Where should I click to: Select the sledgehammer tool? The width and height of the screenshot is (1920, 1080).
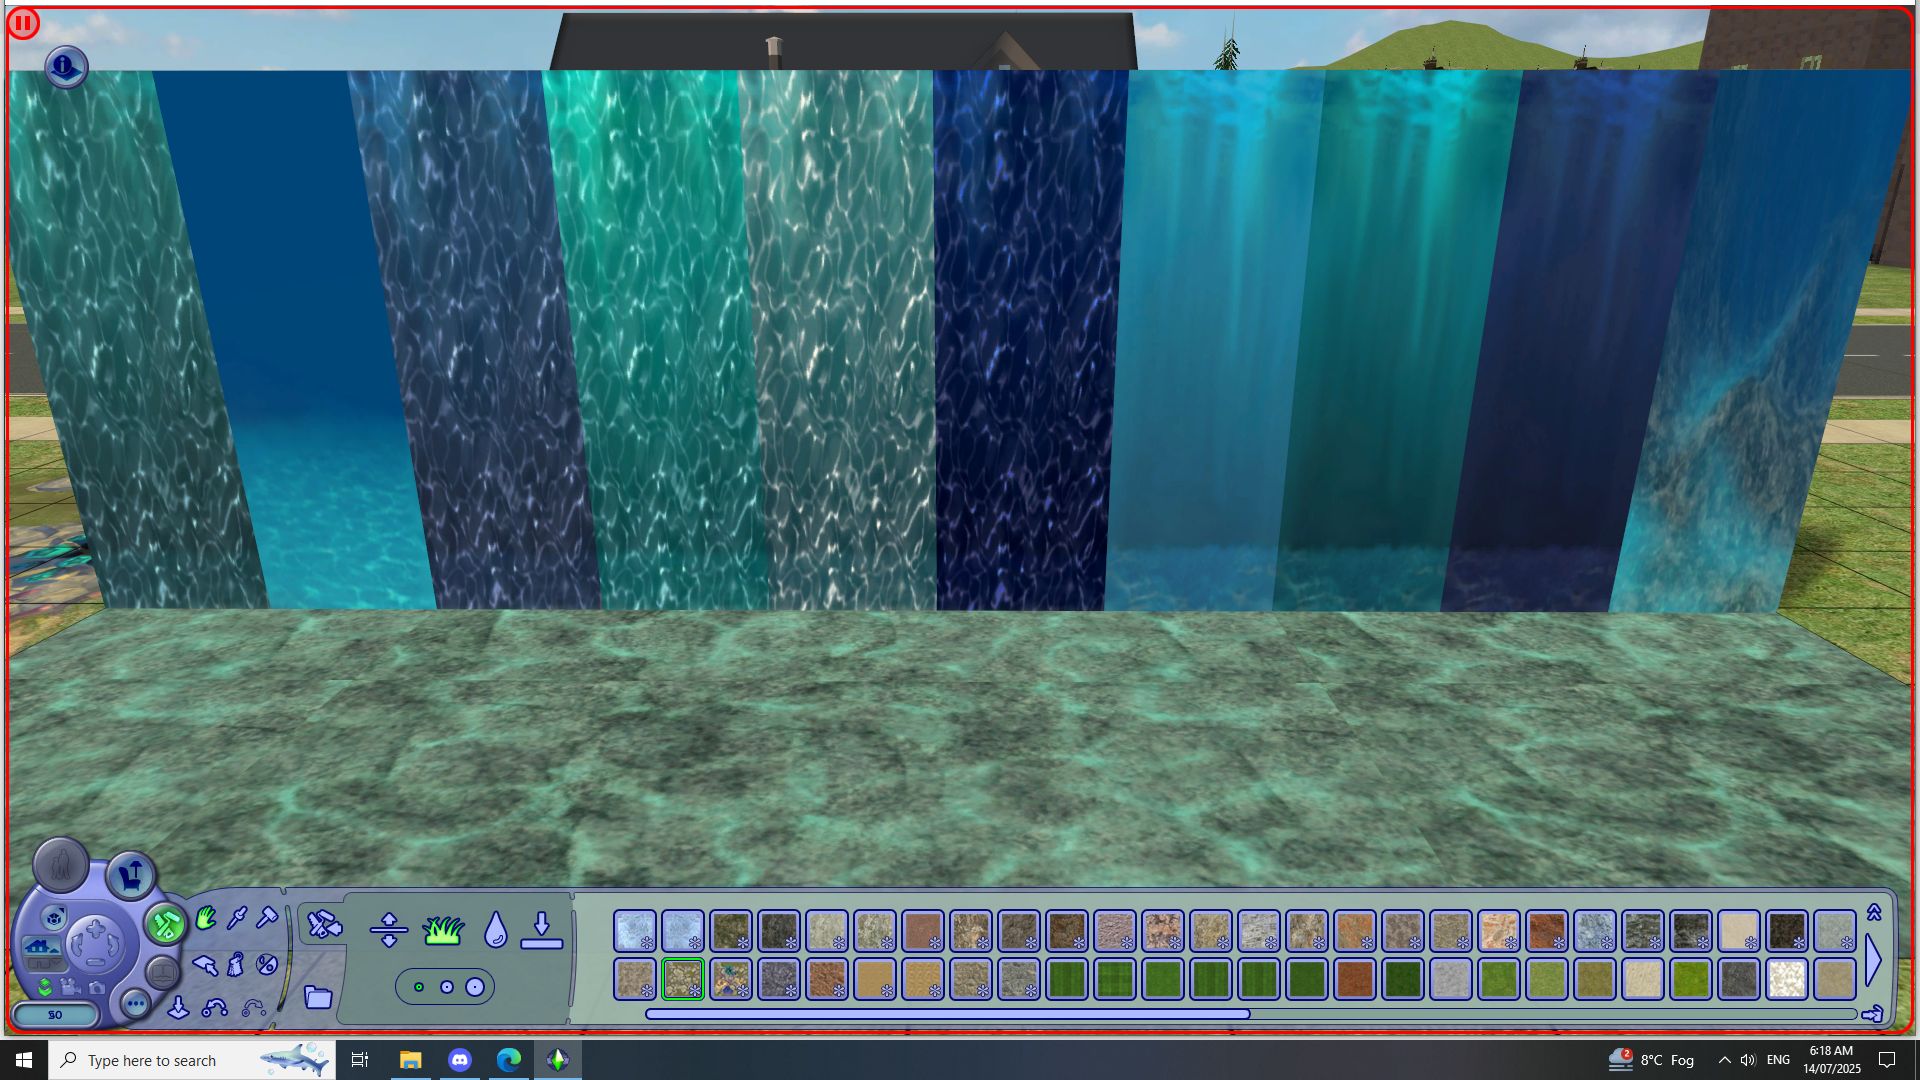click(x=267, y=917)
